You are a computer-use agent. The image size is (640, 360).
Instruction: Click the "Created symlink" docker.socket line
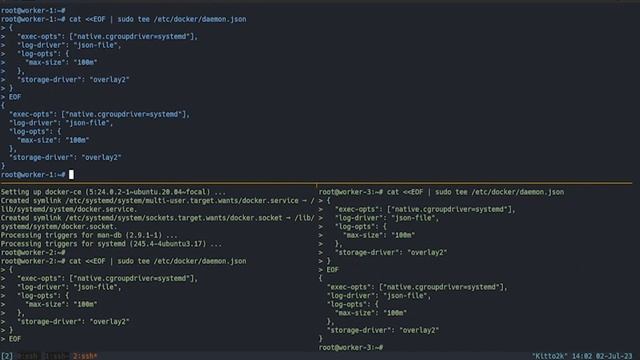pos(158,222)
